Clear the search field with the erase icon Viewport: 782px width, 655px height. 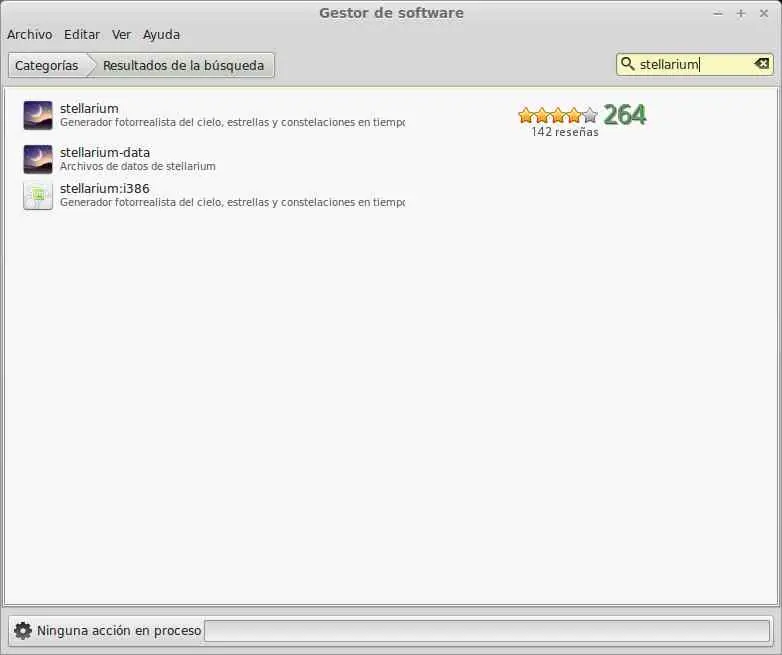[x=762, y=64]
